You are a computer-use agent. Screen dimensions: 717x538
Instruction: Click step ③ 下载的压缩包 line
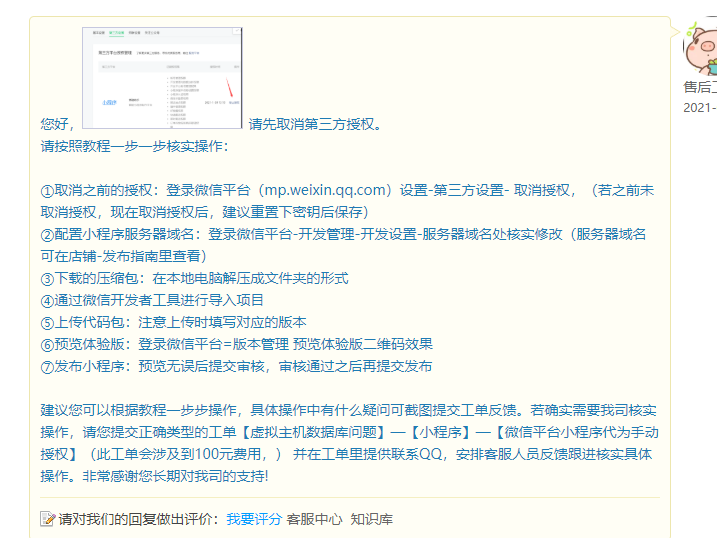tap(194, 278)
